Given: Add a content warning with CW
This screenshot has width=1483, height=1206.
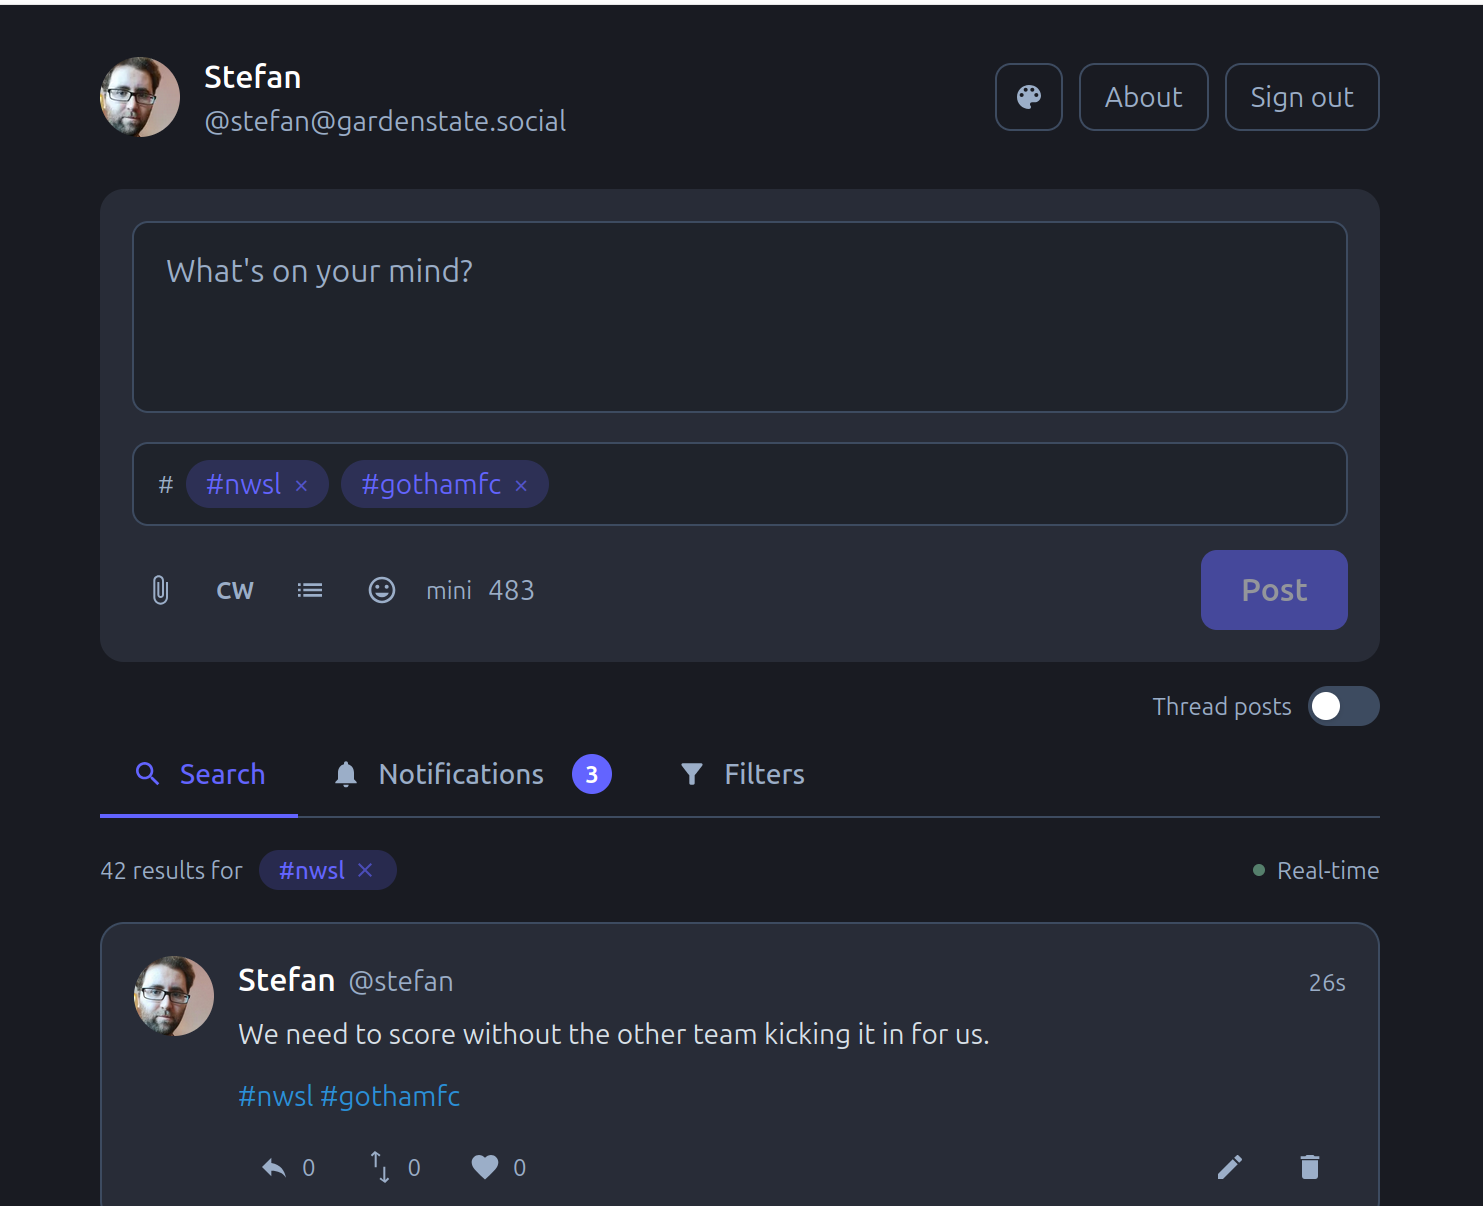Looking at the screenshot, I should coord(235,590).
